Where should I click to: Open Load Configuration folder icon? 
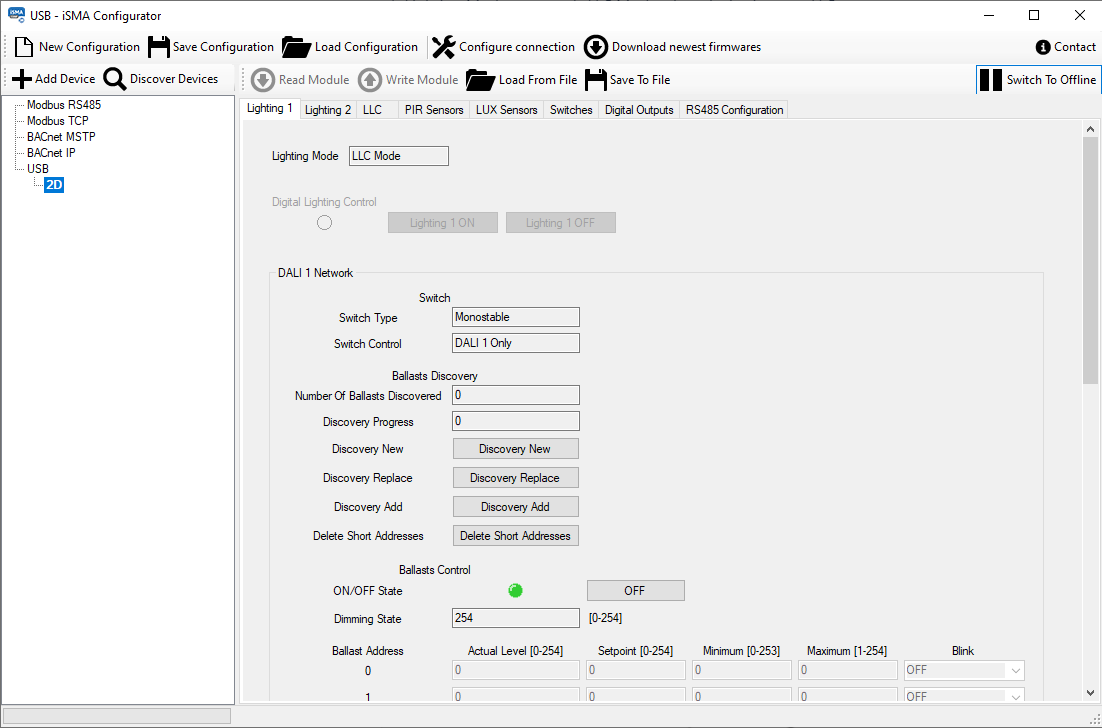[x=297, y=47]
